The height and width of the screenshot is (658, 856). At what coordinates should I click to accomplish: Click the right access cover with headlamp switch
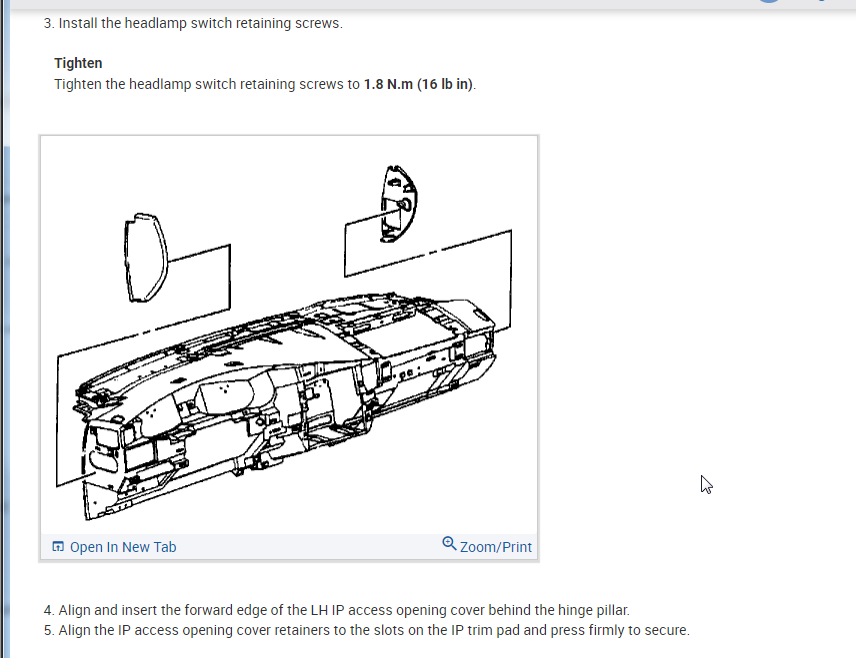399,204
